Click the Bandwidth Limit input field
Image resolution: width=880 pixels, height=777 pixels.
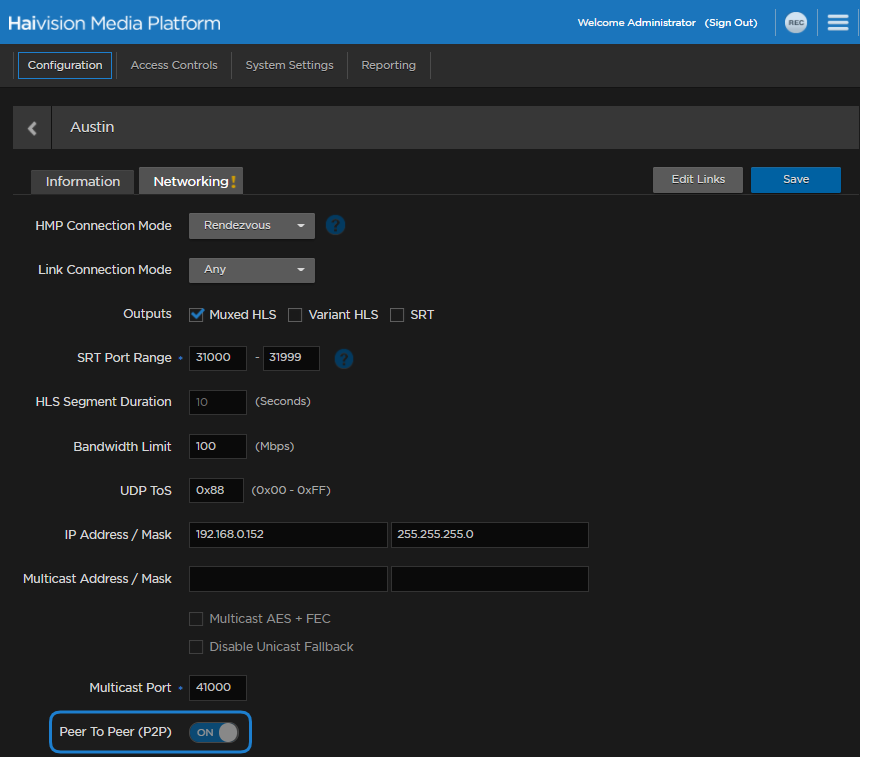pos(218,446)
